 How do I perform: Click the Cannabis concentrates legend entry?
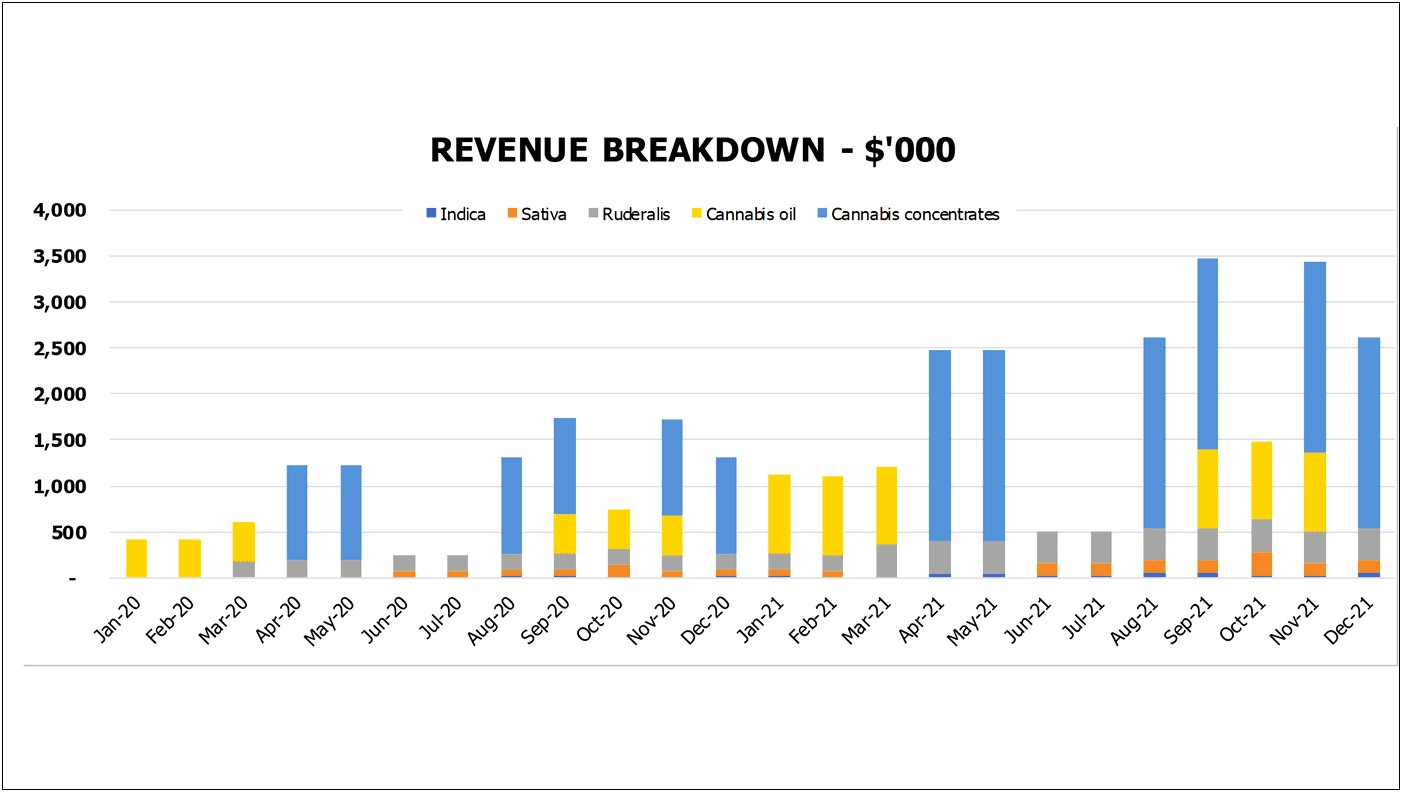(x=908, y=214)
